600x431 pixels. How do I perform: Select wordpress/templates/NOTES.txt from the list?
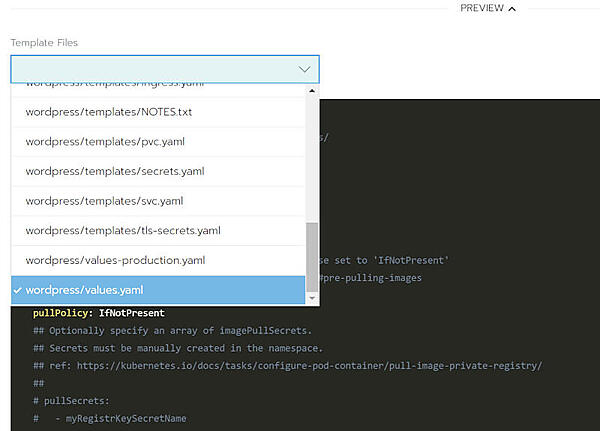coord(109,111)
